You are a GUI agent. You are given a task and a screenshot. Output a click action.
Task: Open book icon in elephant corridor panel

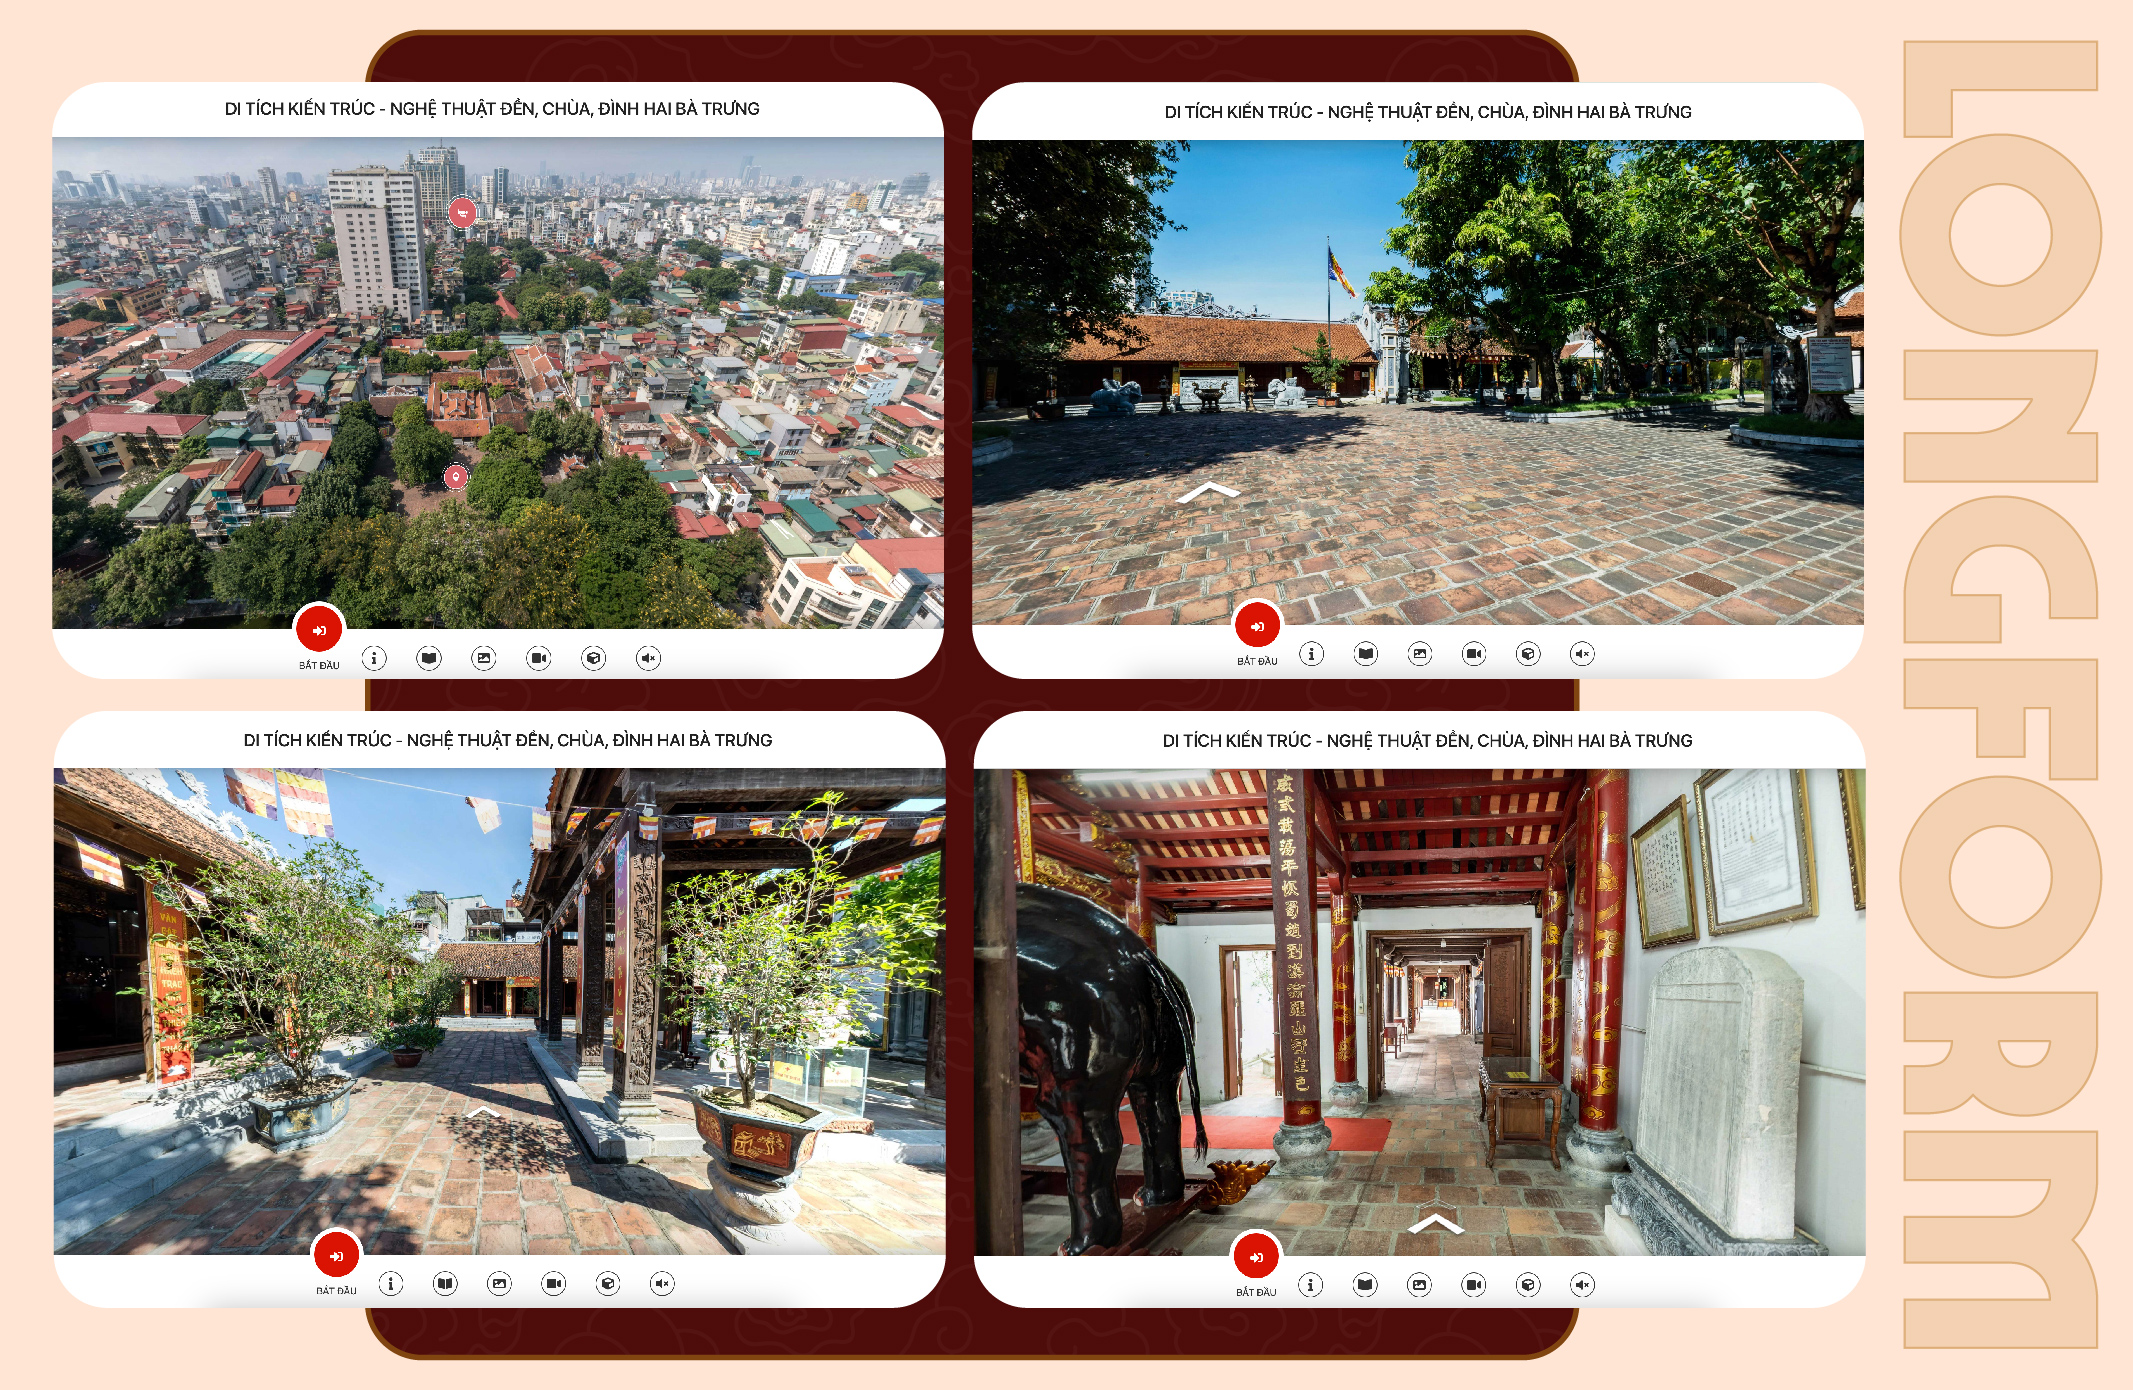point(1365,1284)
